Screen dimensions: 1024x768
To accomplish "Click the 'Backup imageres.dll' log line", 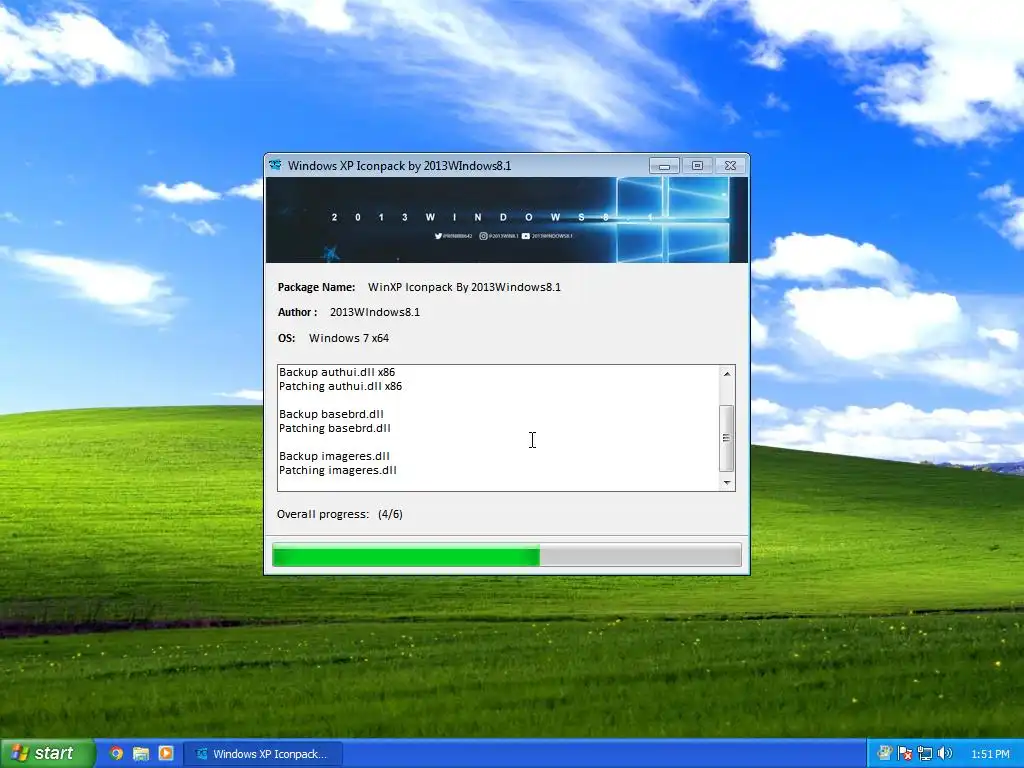I will coord(334,456).
